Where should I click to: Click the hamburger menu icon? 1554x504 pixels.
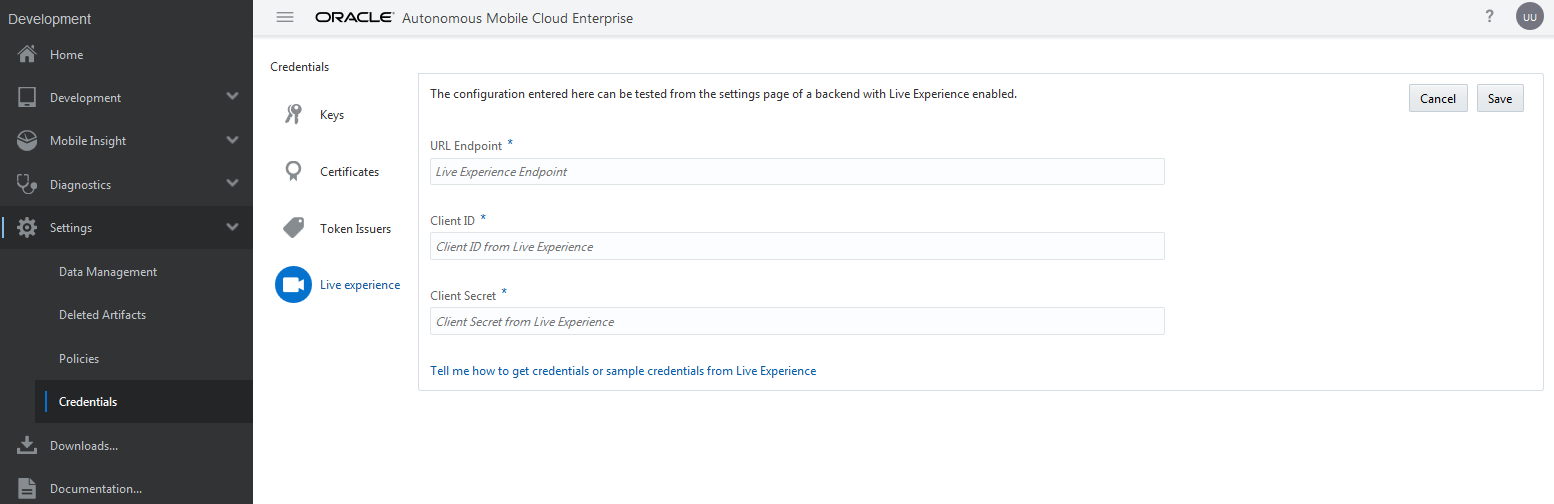[x=285, y=17]
